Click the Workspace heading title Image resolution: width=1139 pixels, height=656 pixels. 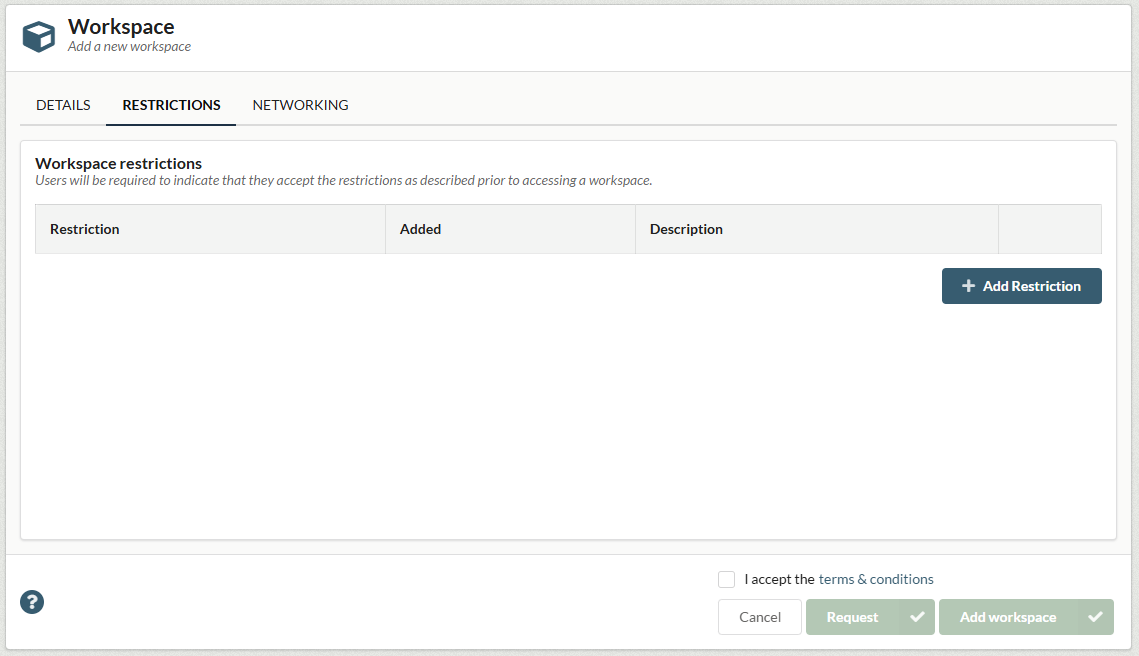(121, 27)
